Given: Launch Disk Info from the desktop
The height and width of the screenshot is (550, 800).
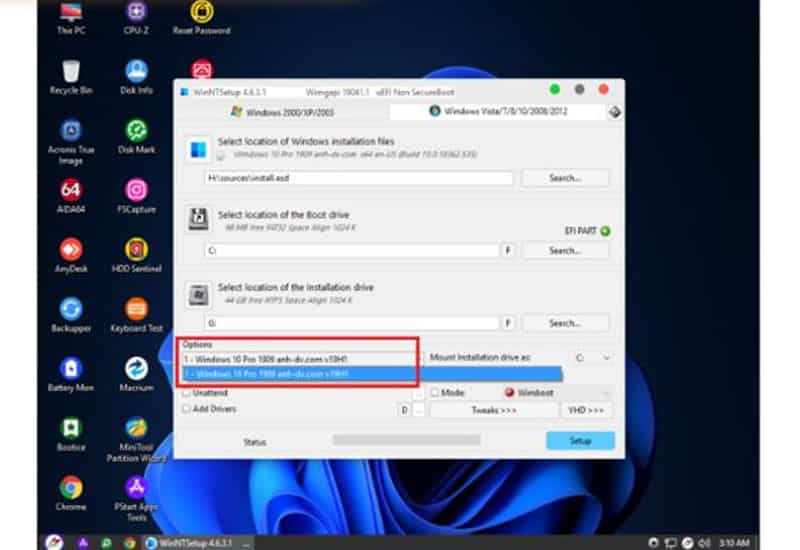Looking at the screenshot, I should pyautogui.click(x=136, y=78).
